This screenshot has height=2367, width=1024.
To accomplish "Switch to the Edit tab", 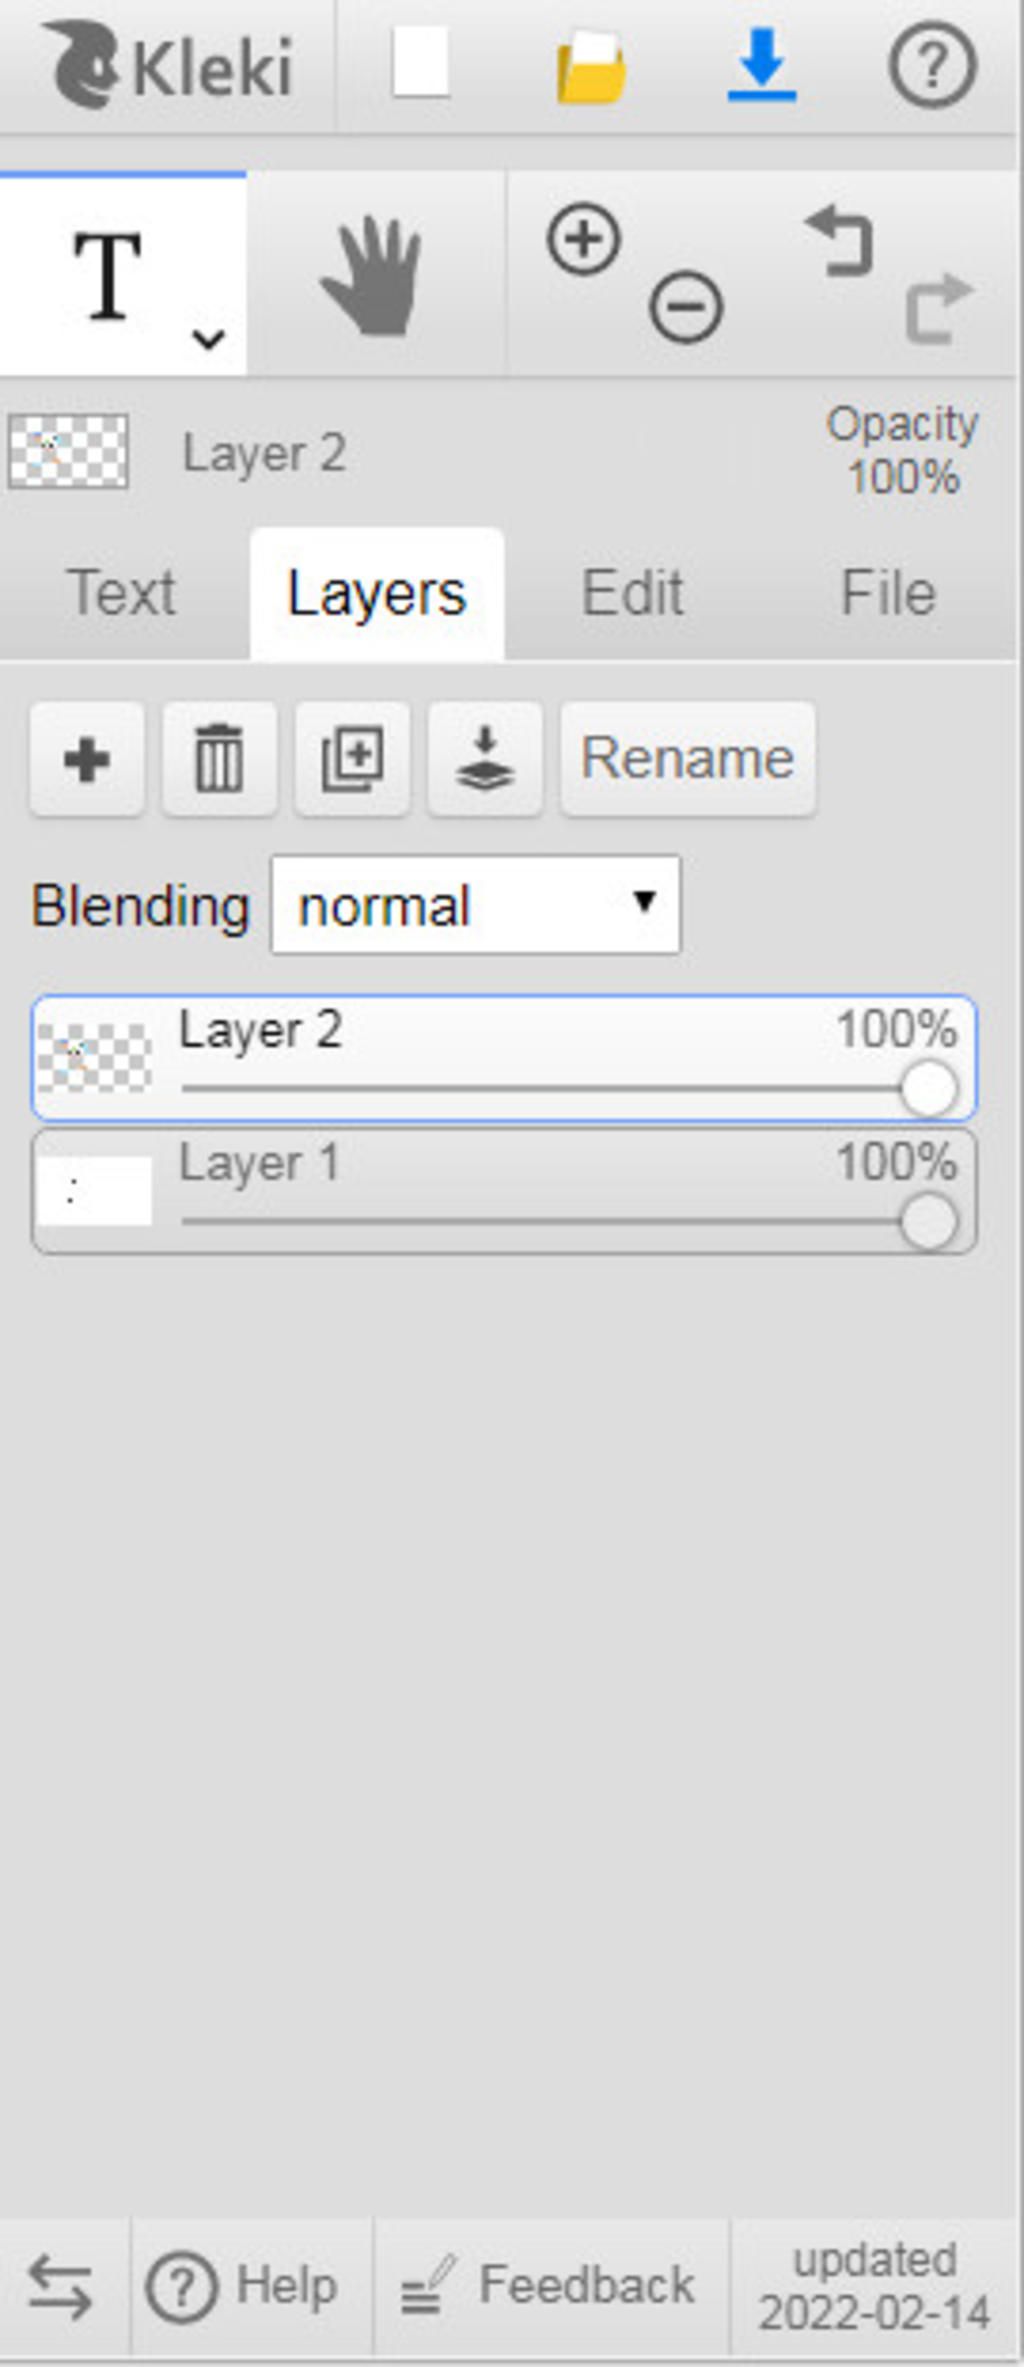I will tap(632, 593).
